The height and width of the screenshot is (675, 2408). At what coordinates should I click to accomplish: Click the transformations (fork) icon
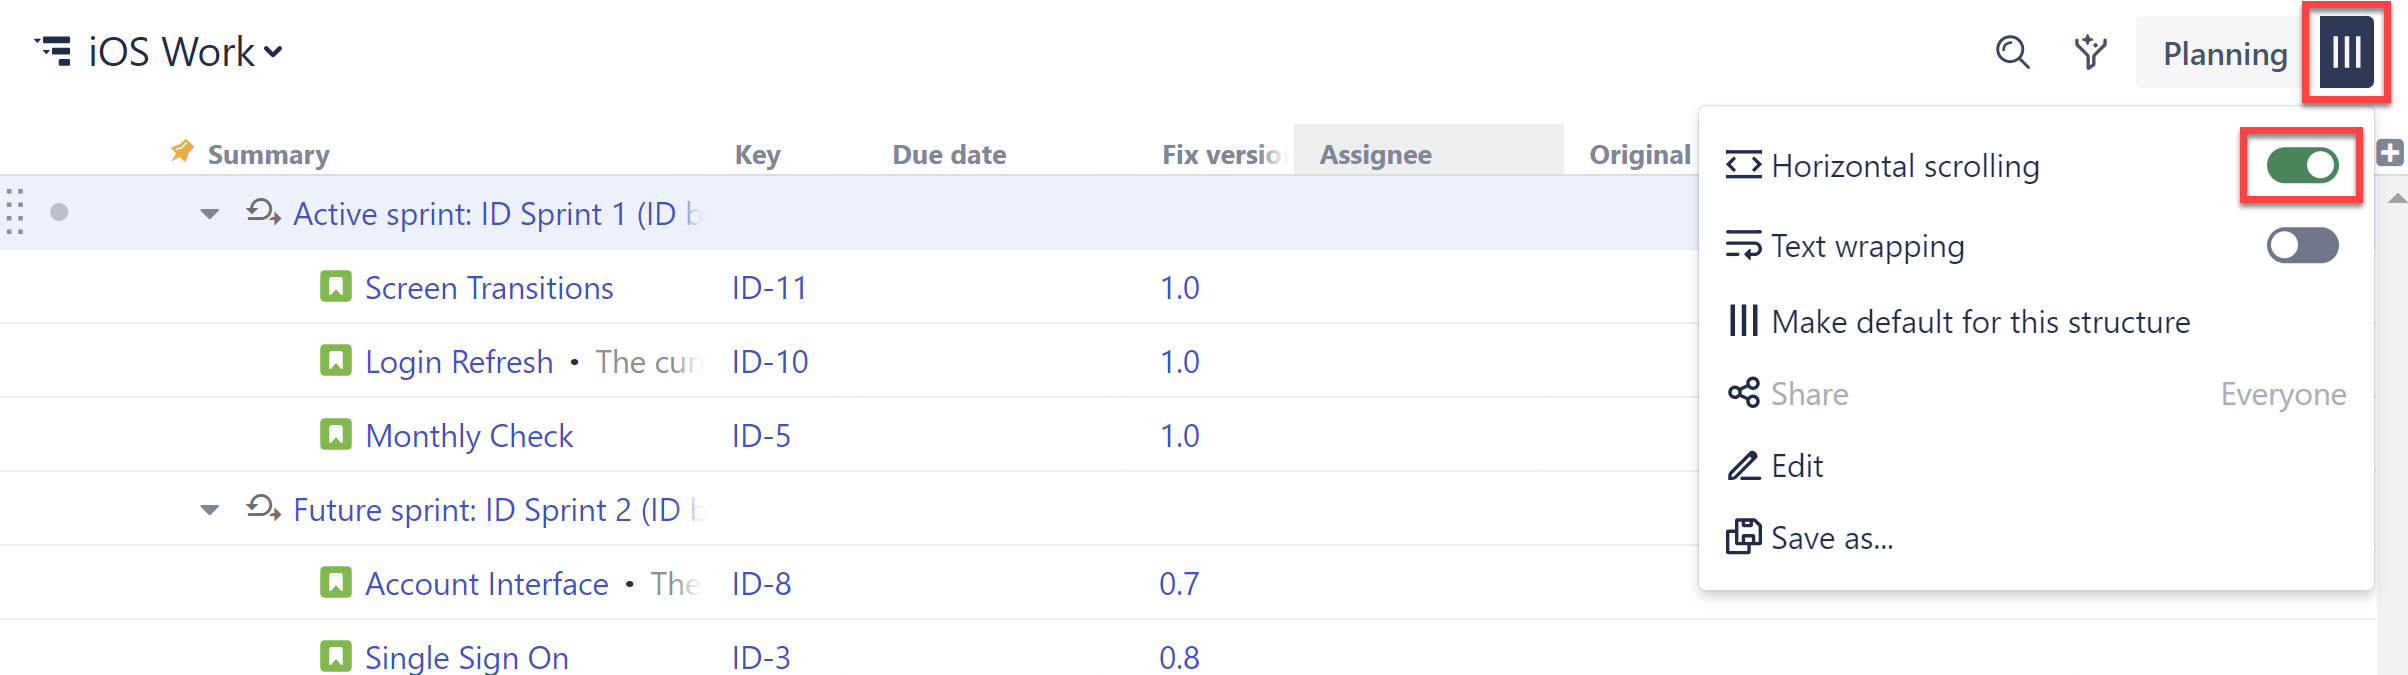(2090, 52)
